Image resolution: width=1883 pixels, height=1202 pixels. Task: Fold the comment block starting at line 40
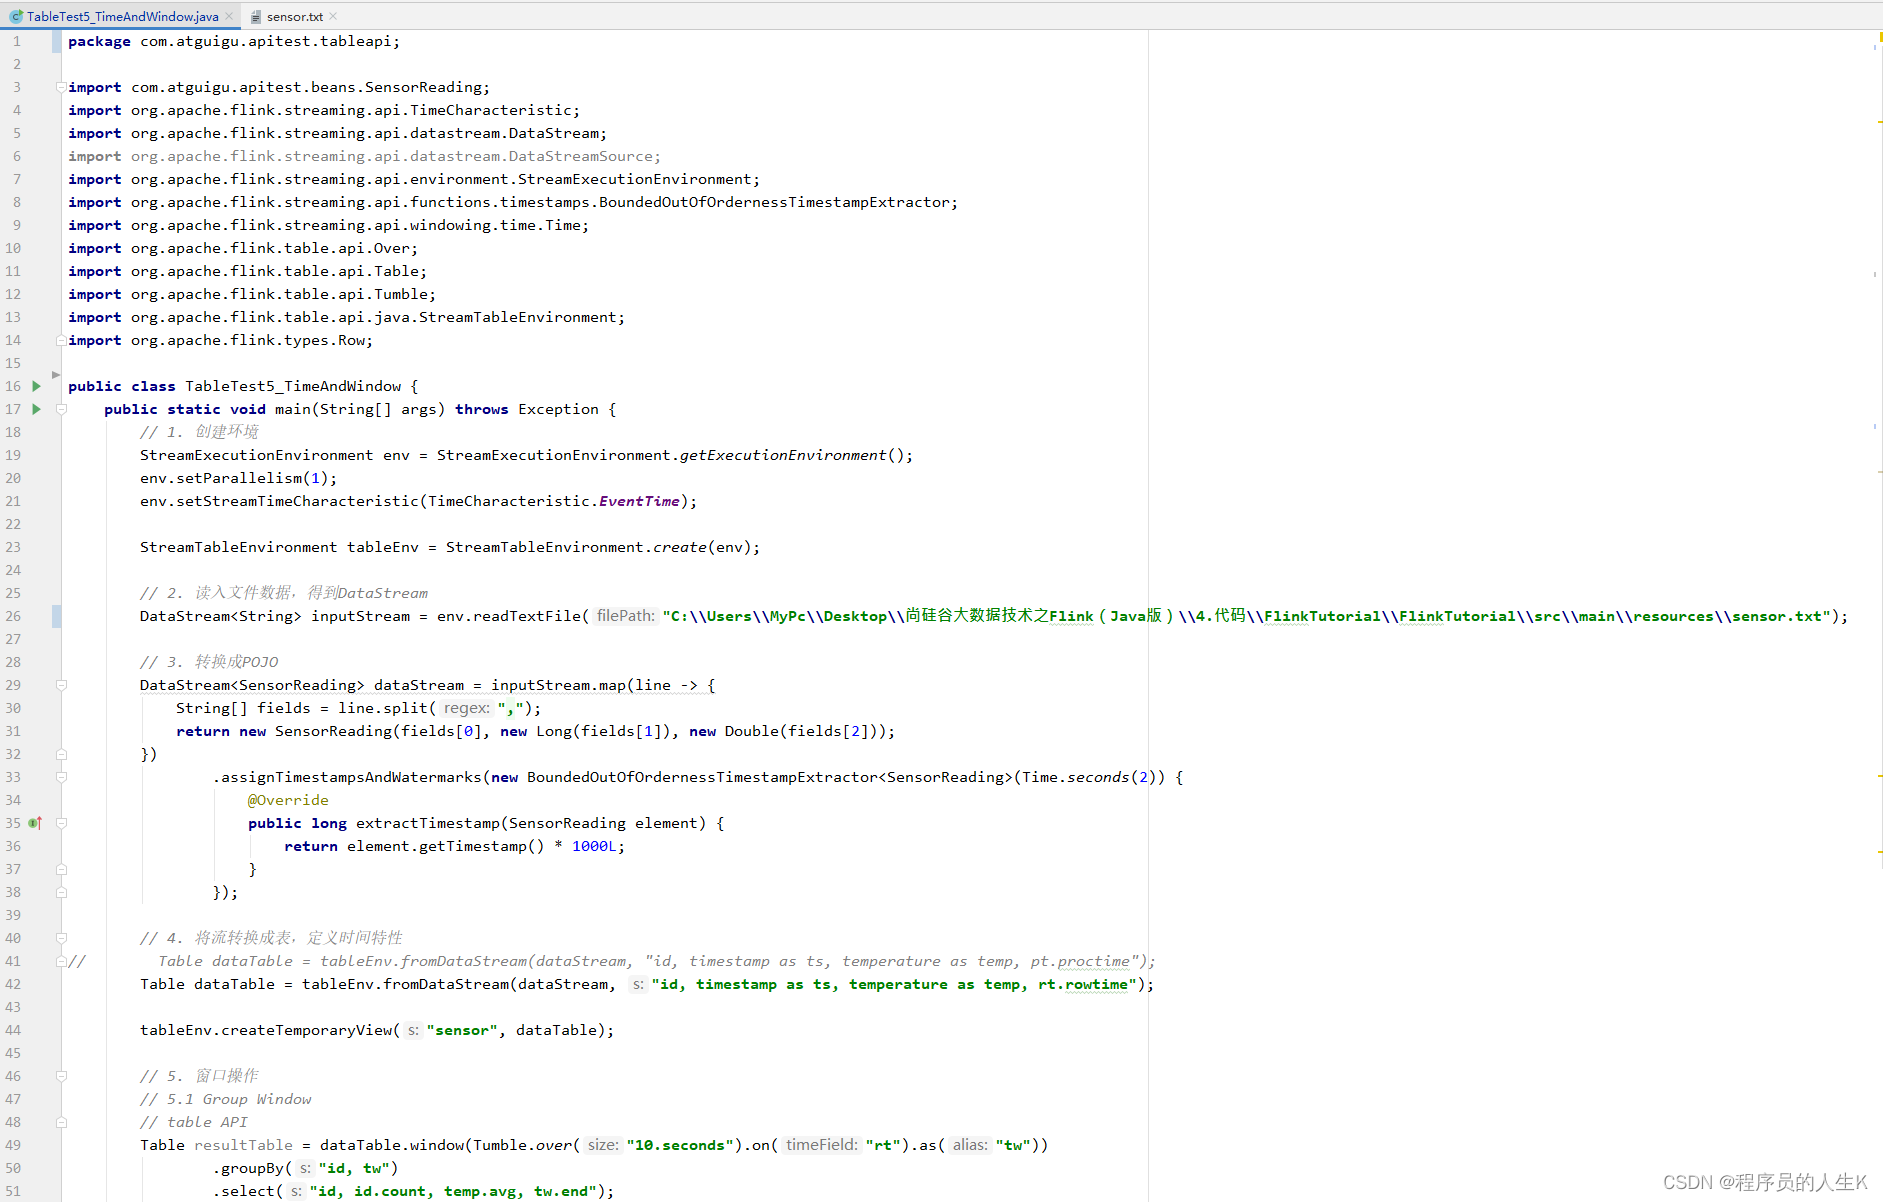point(61,938)
